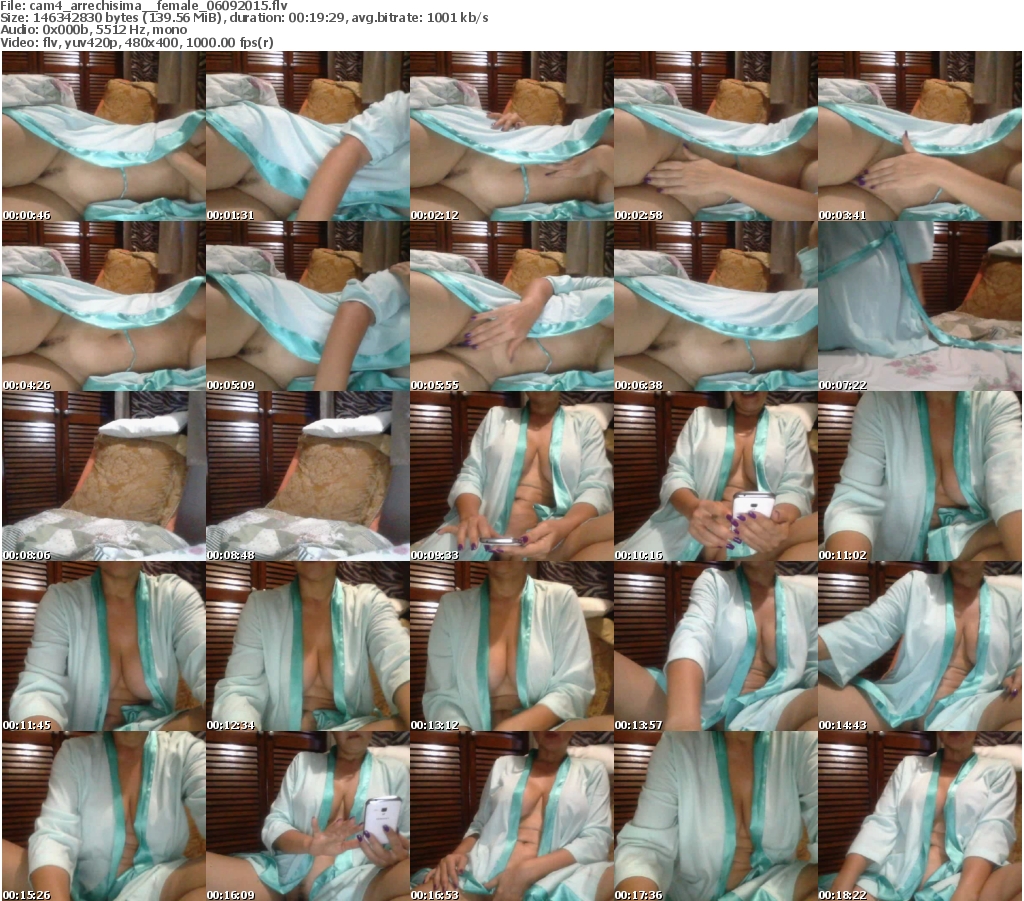Select the 'Size: 146342830 bytes' header line
Screen dimensions: 1024x901
244,18
